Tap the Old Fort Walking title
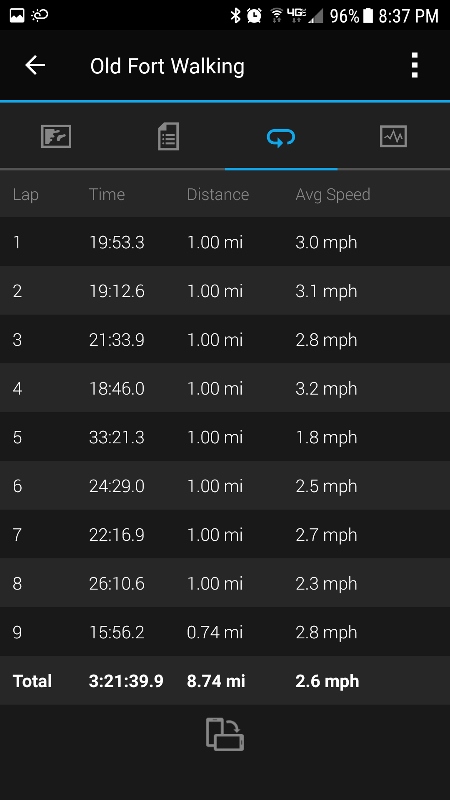The height and width of the screenshot is (800, 450). tap(167, 66)
